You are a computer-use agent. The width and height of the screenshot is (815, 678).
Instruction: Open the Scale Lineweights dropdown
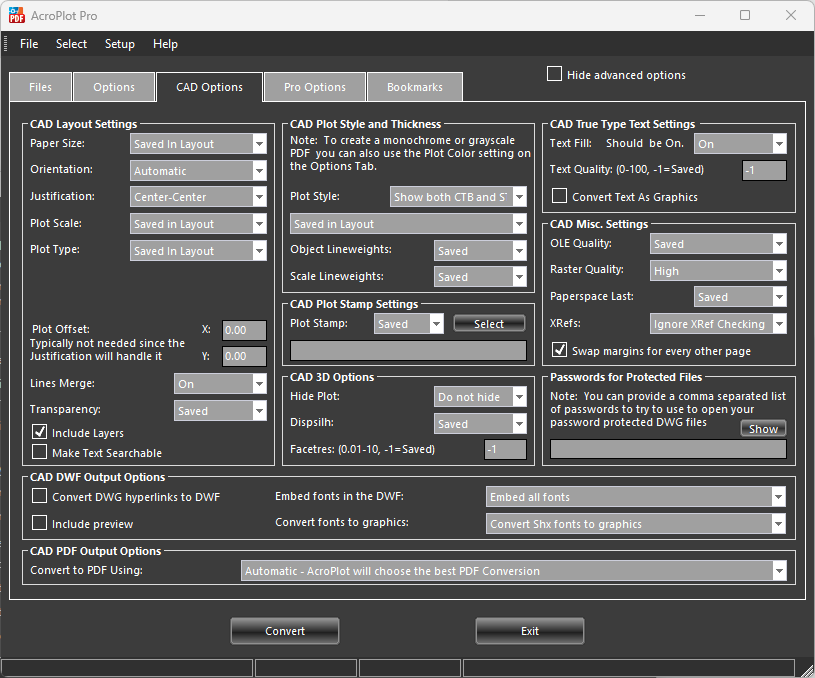click(480, 277)
